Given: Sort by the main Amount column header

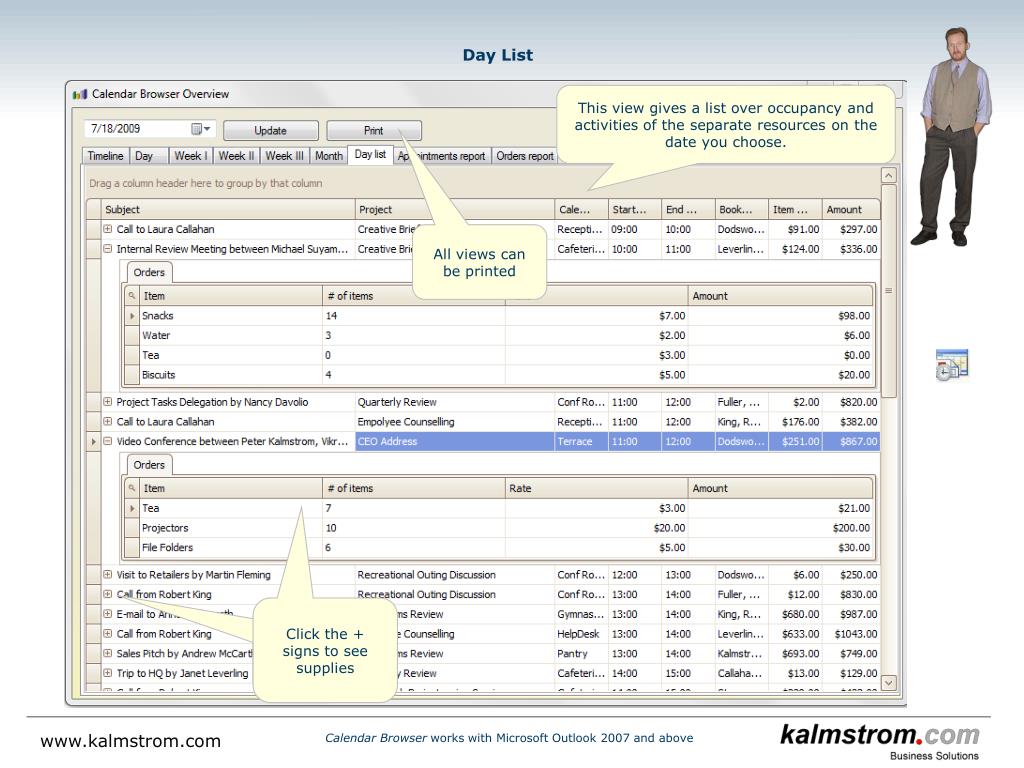Looking at the screenshot, I should [x=851, y=210].
